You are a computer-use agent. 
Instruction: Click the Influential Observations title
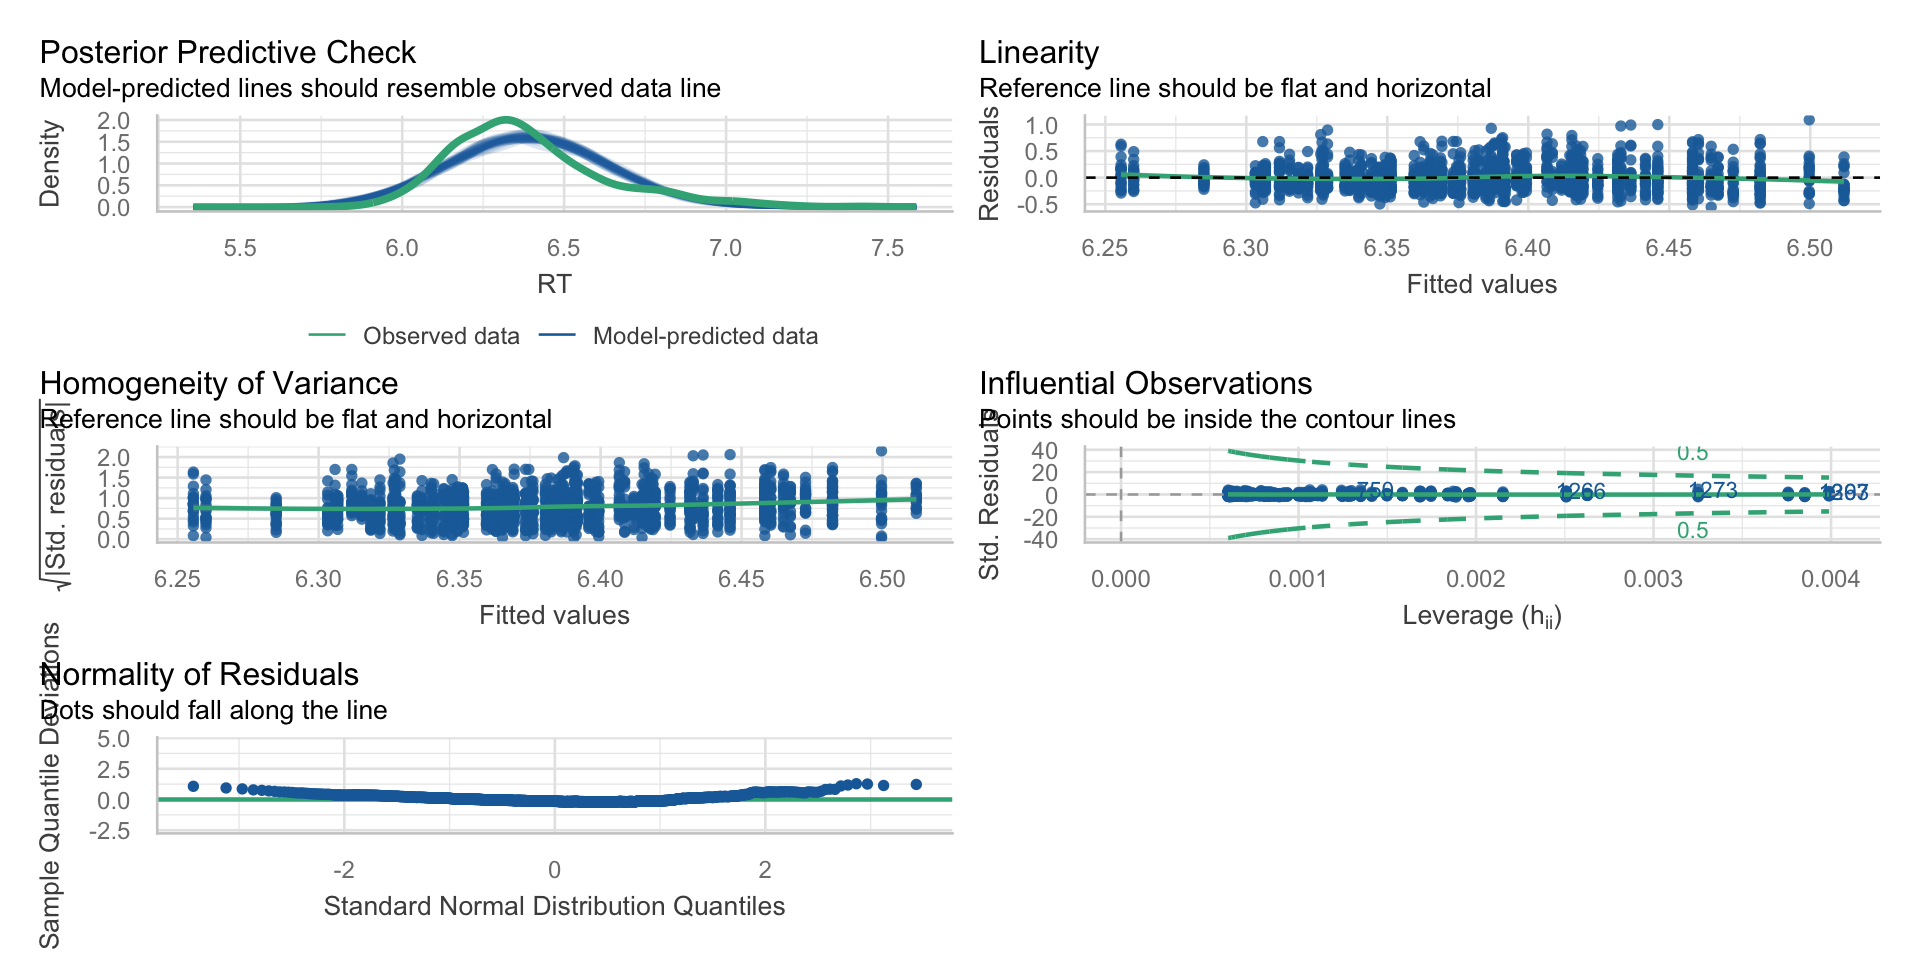[x=1145, y=383]
